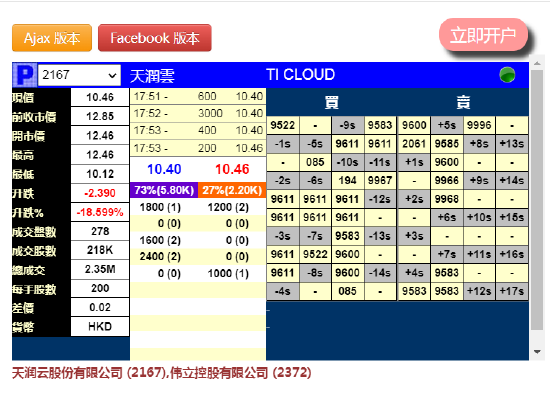The width and height of the screenshot is (550, 396).
Task: Click the 現價 value 10.46
Action: click(100, 97)
